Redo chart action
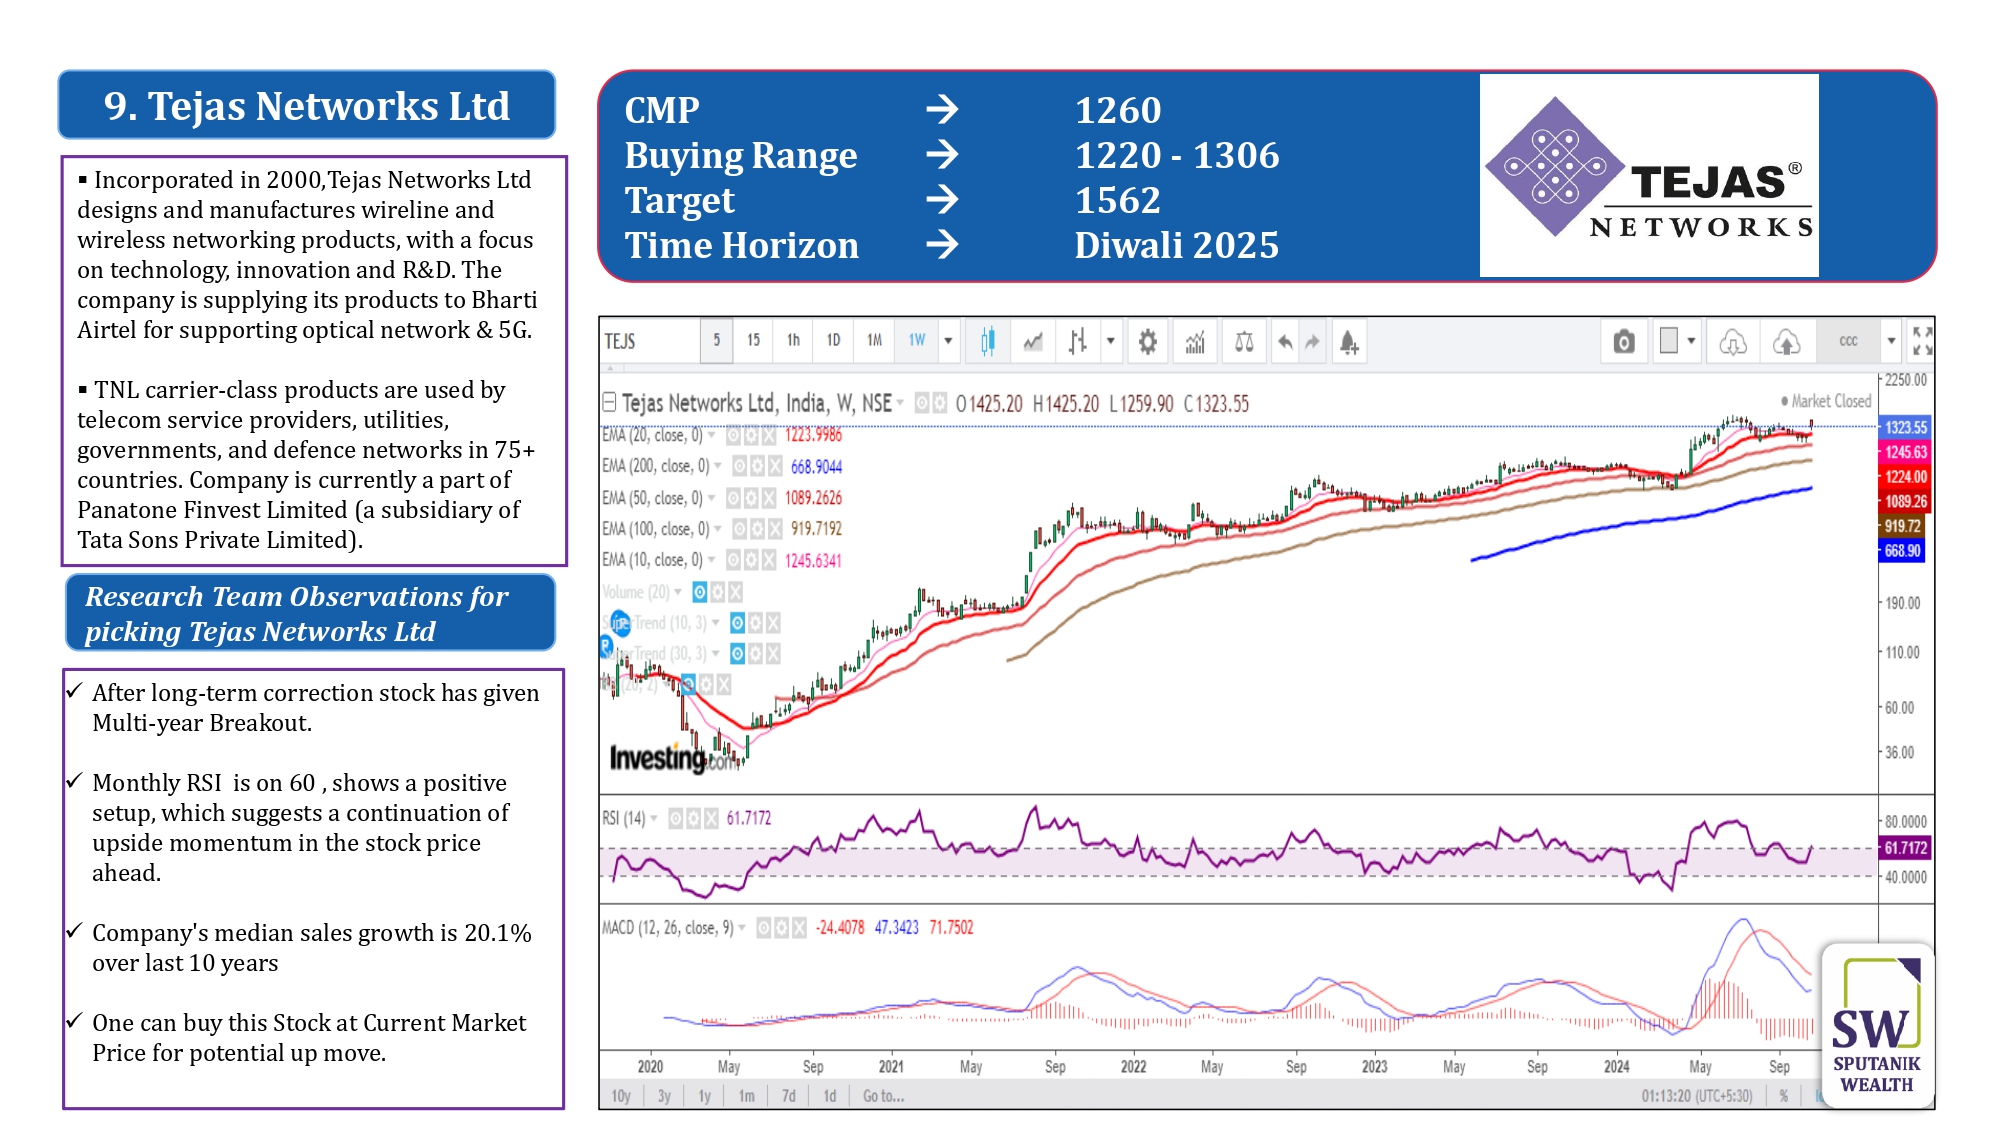Viewport: 2000px width, 1125px height. (x=1312, y=342)
